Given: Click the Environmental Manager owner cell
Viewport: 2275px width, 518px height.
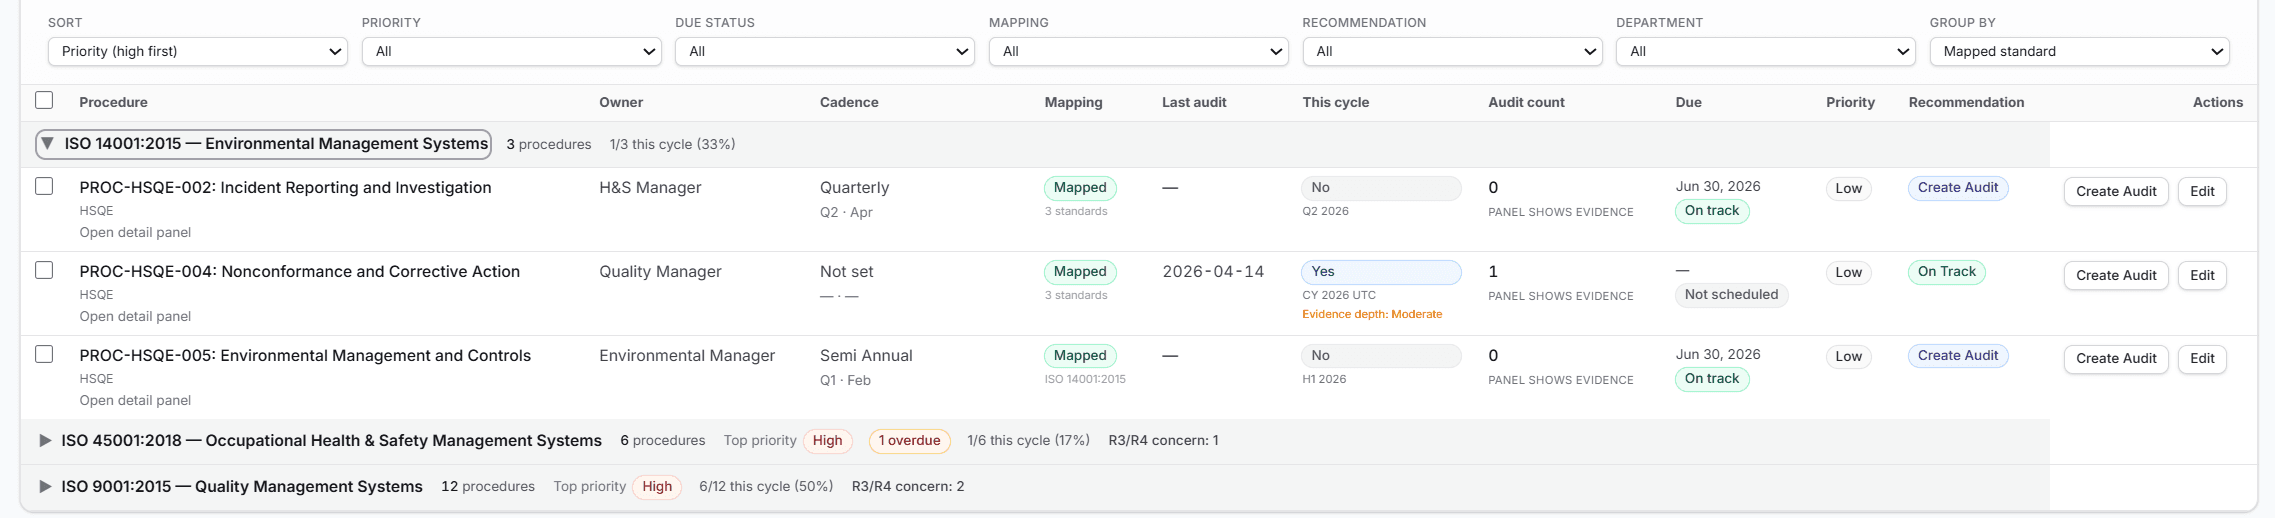Looking at the screenshot, I should [x=687, y=356].
